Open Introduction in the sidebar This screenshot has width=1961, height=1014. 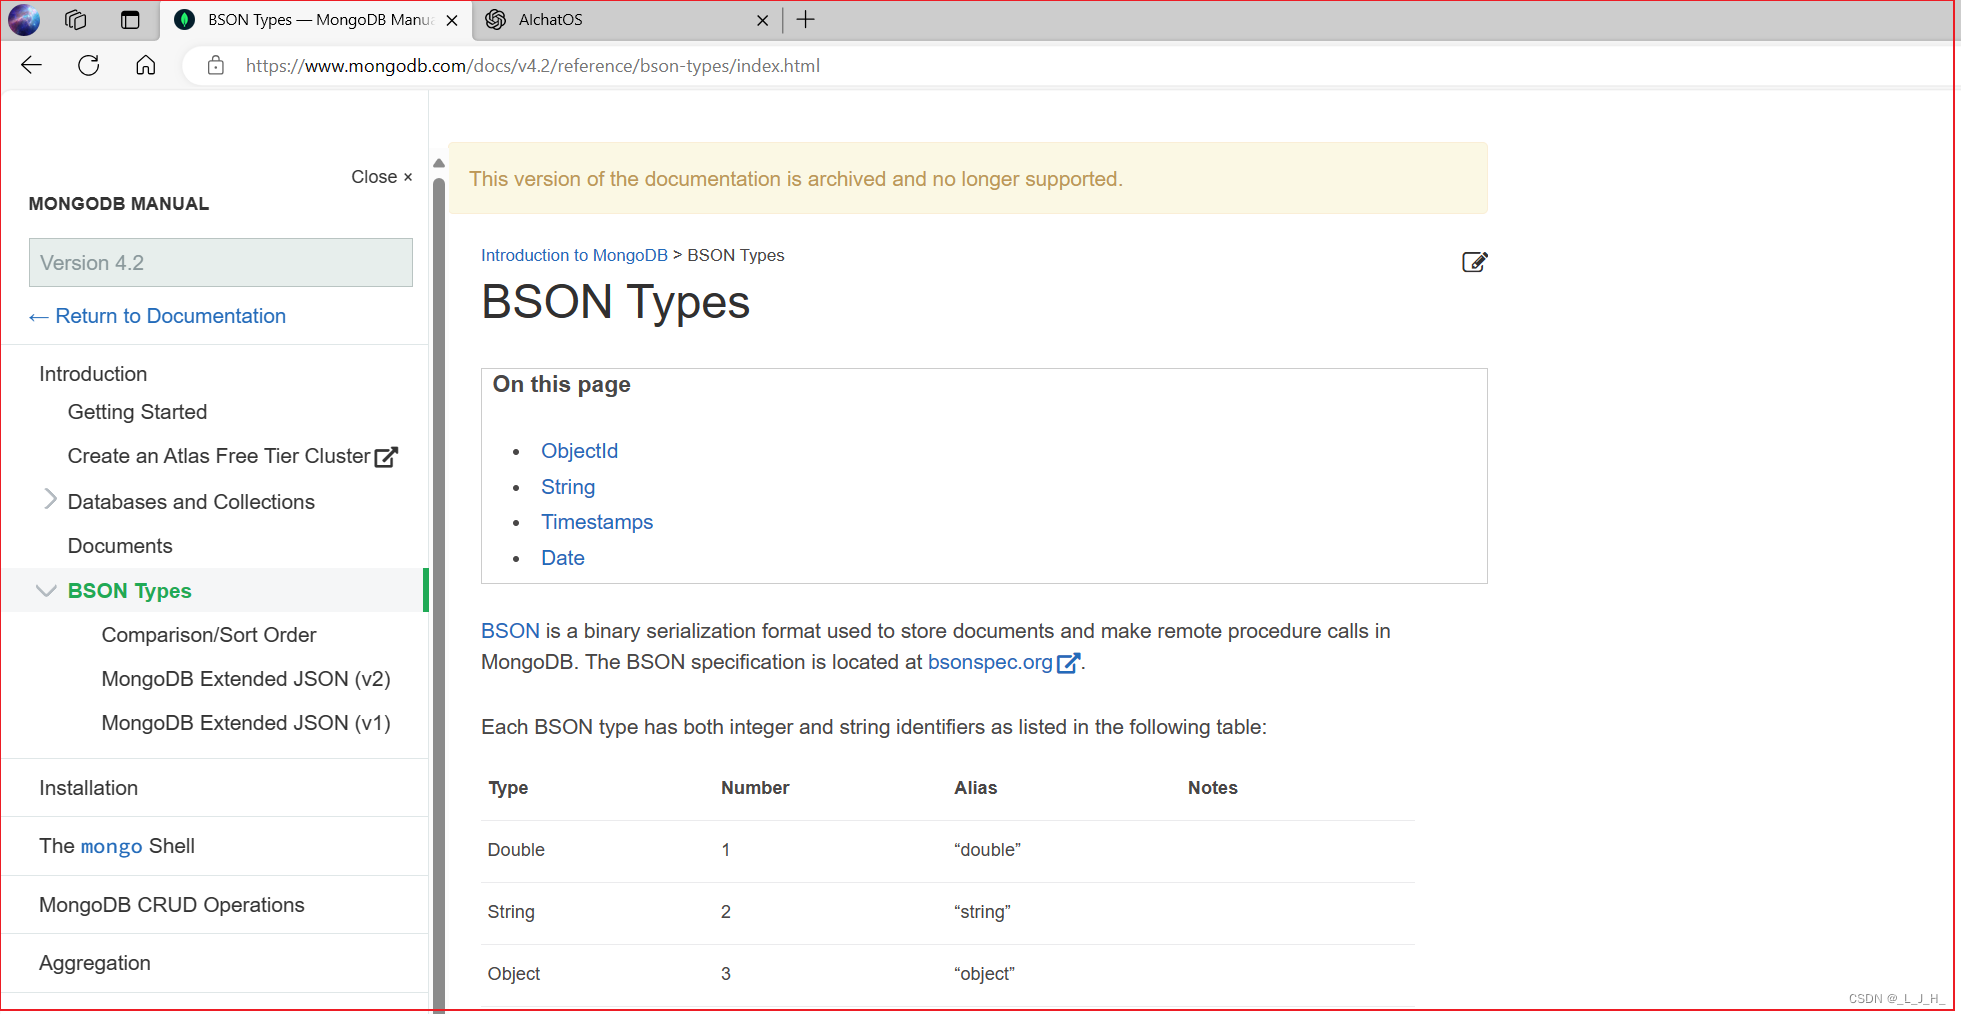click(93, 374)
